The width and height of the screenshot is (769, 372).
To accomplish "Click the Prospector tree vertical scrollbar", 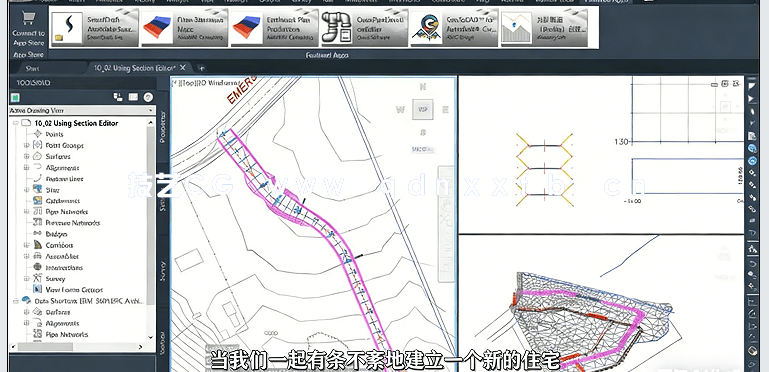I will tap(151, 216).
